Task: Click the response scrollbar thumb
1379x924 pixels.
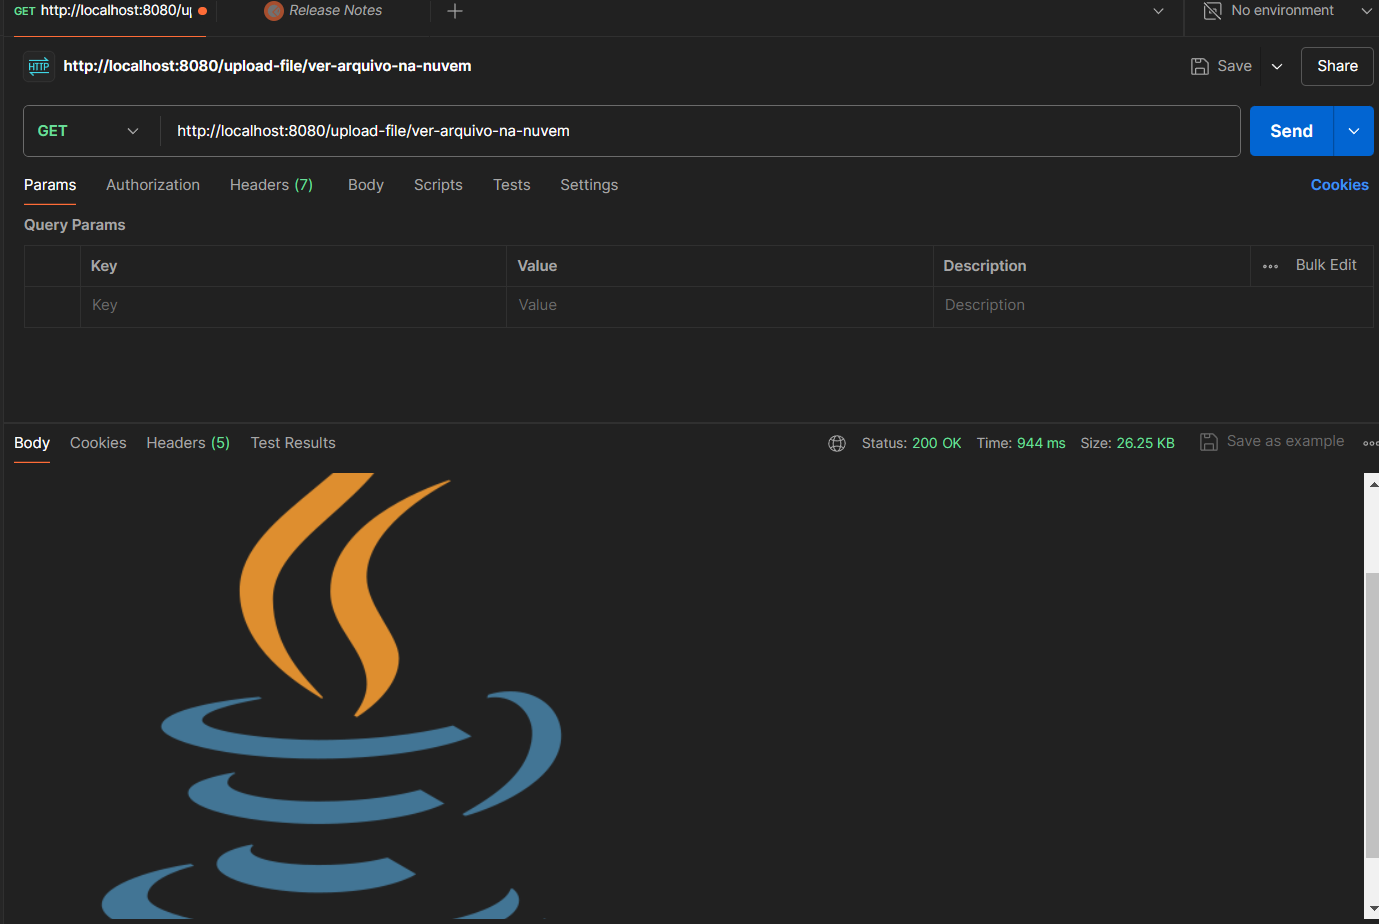Action: pyautogui.click(x=1371, y=715)
